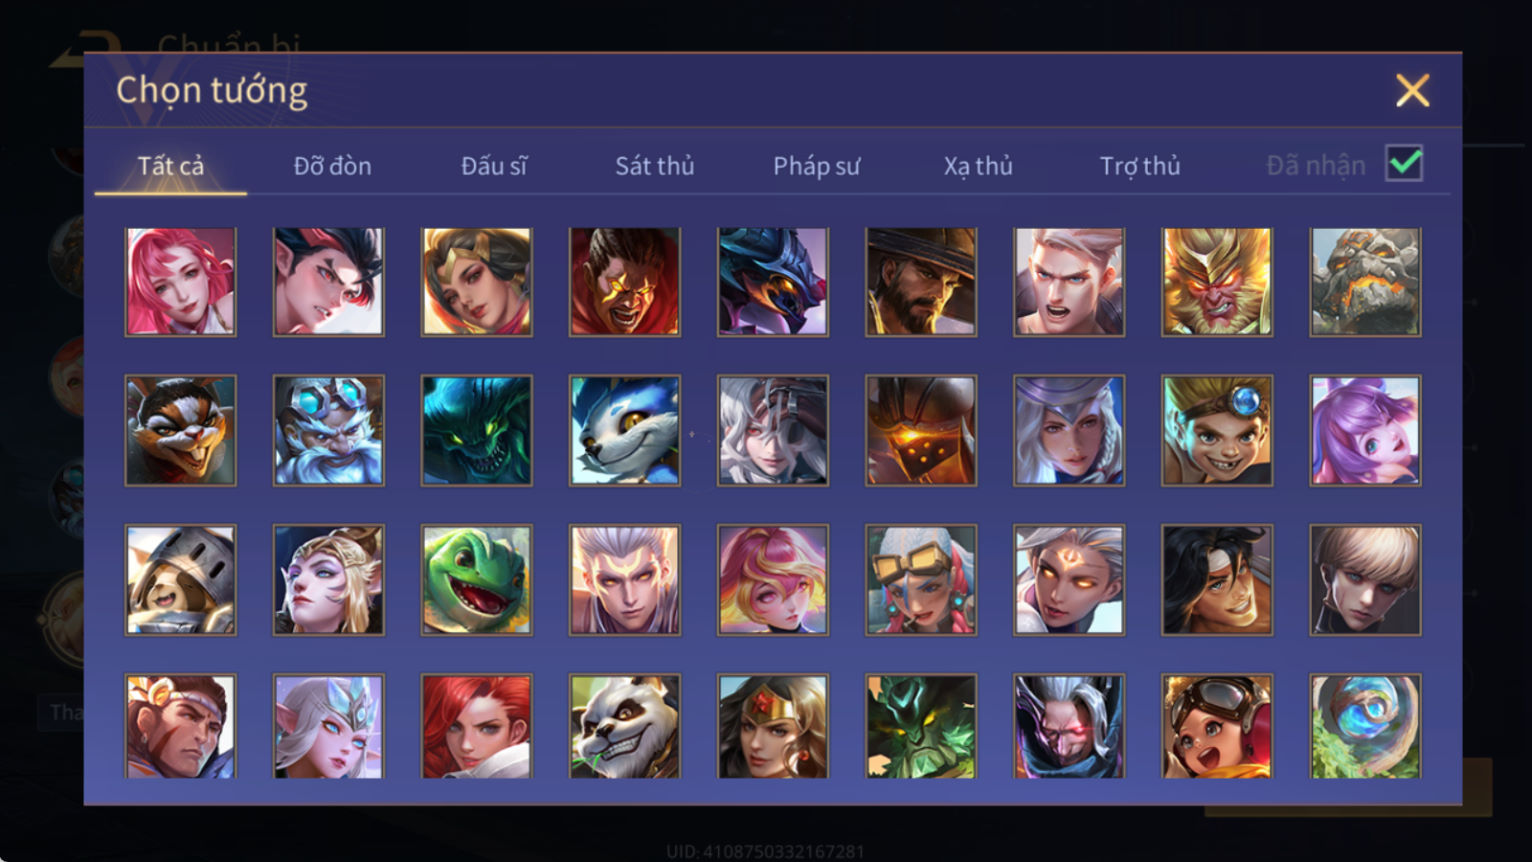The height and width of the screenshot is (862, 1532).
Task: Toggle the Đã nhận checkbox
Action: [x=1404, y=163]
